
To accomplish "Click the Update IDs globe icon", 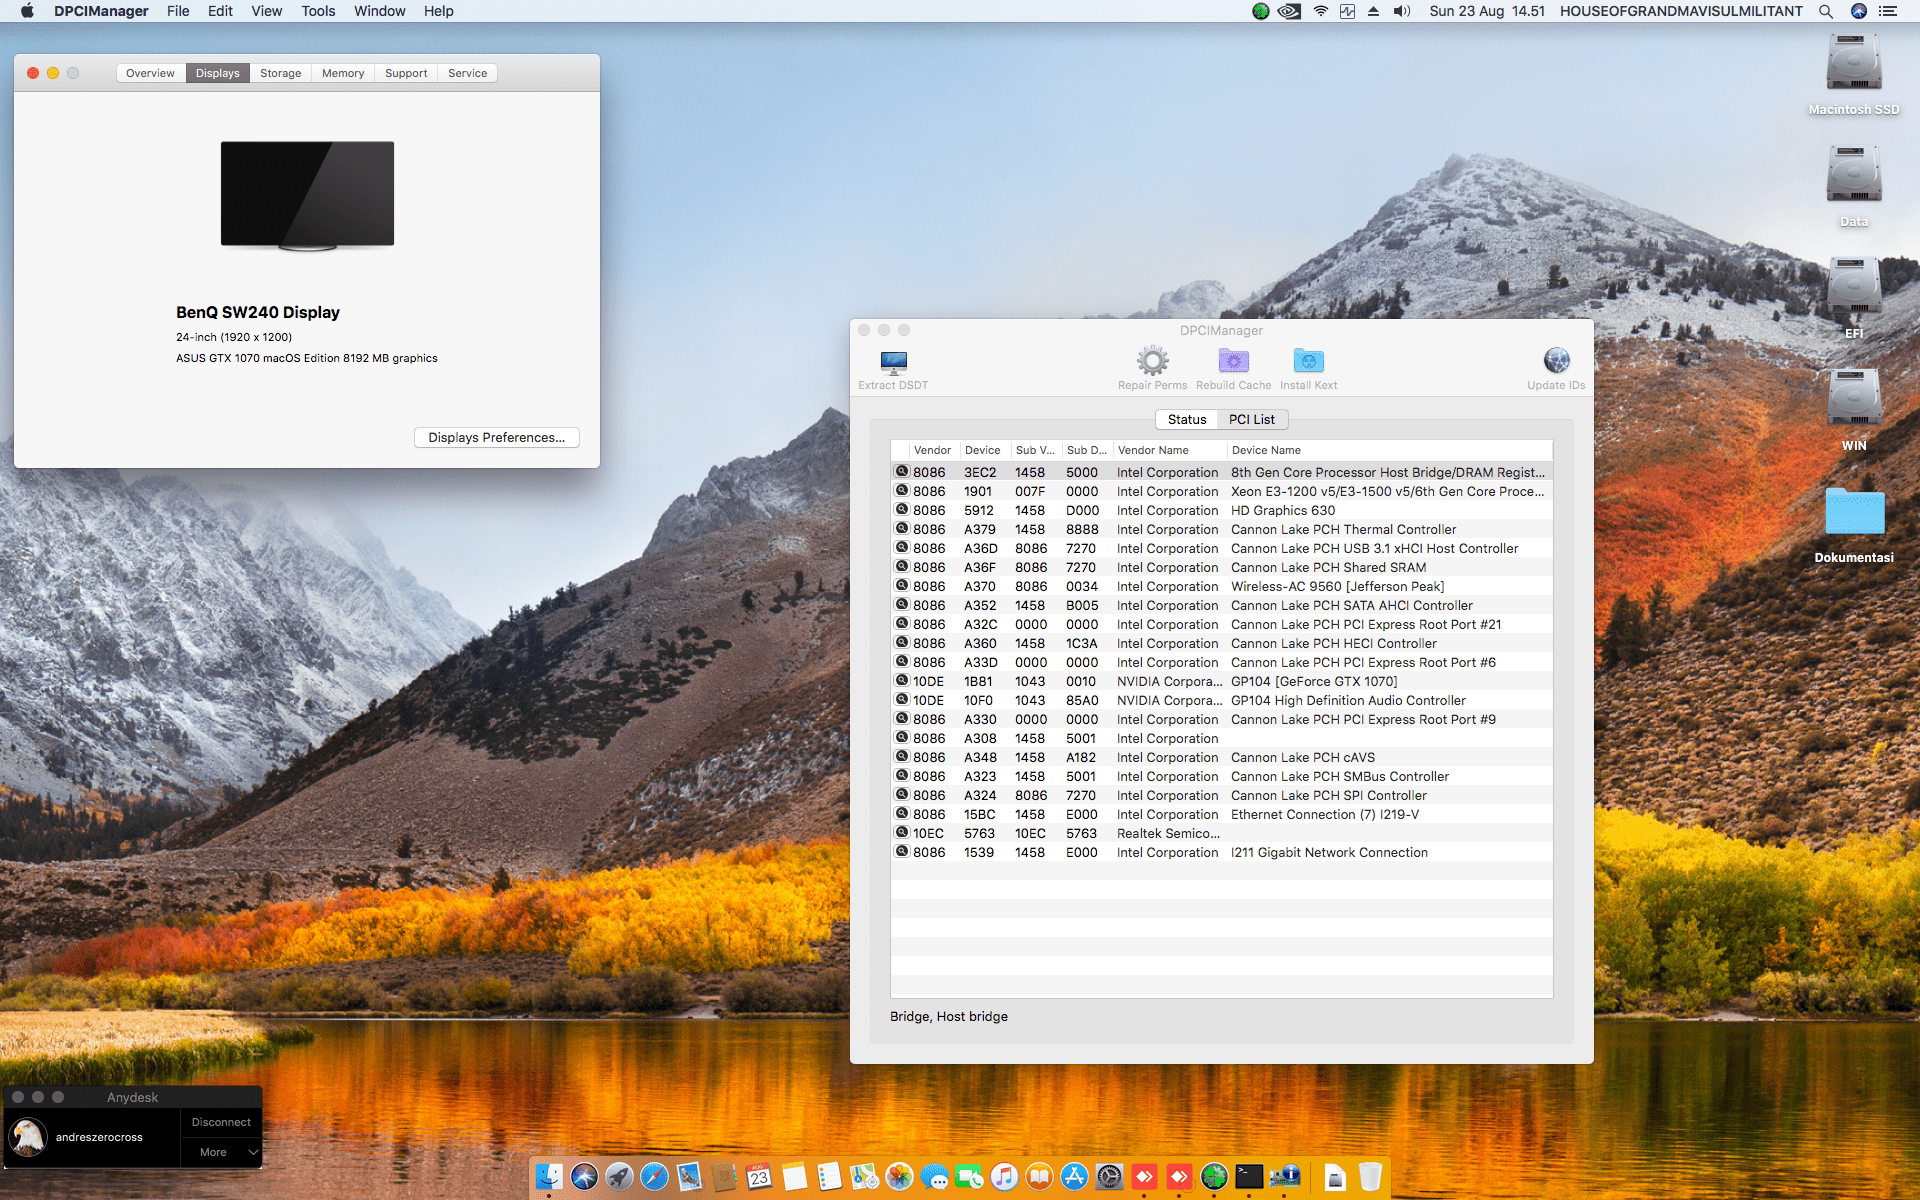I will (x=1556, y=361).
